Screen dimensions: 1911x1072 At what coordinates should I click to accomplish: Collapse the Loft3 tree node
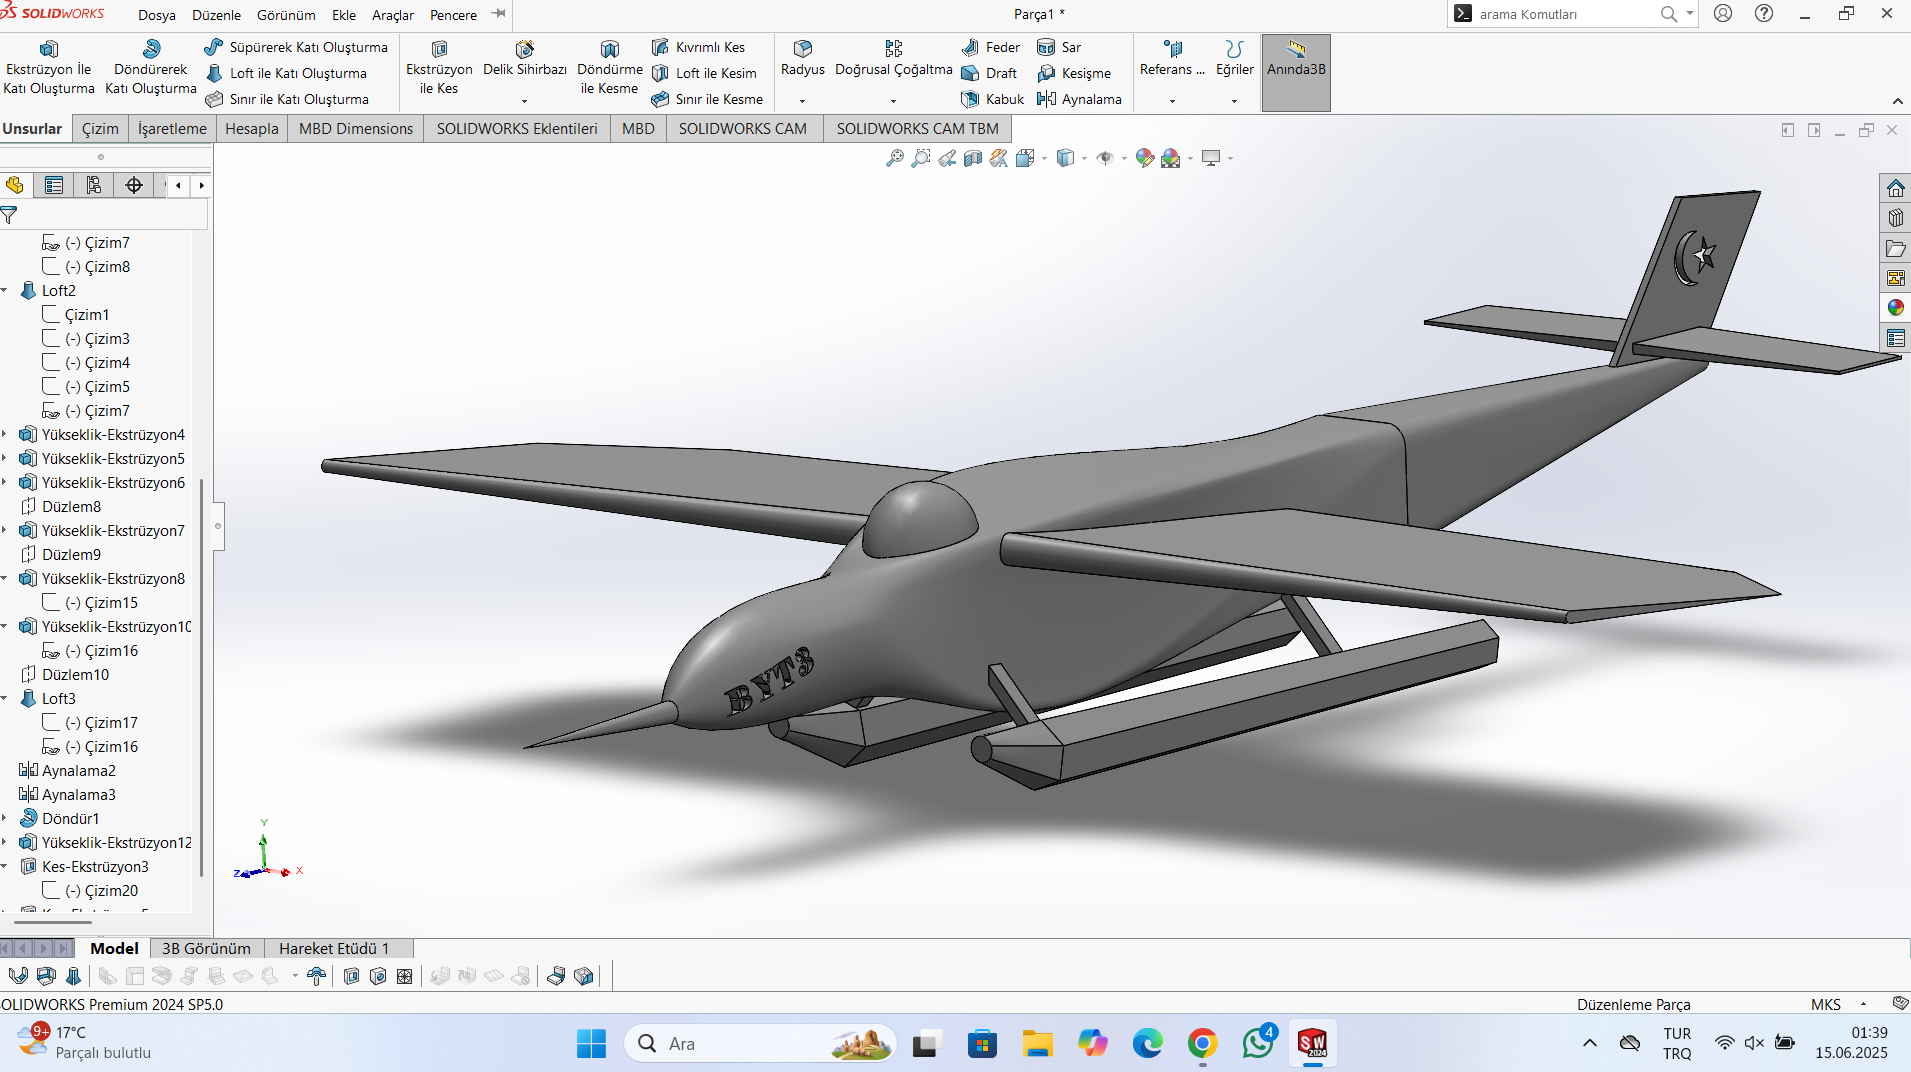coord(5,698)
